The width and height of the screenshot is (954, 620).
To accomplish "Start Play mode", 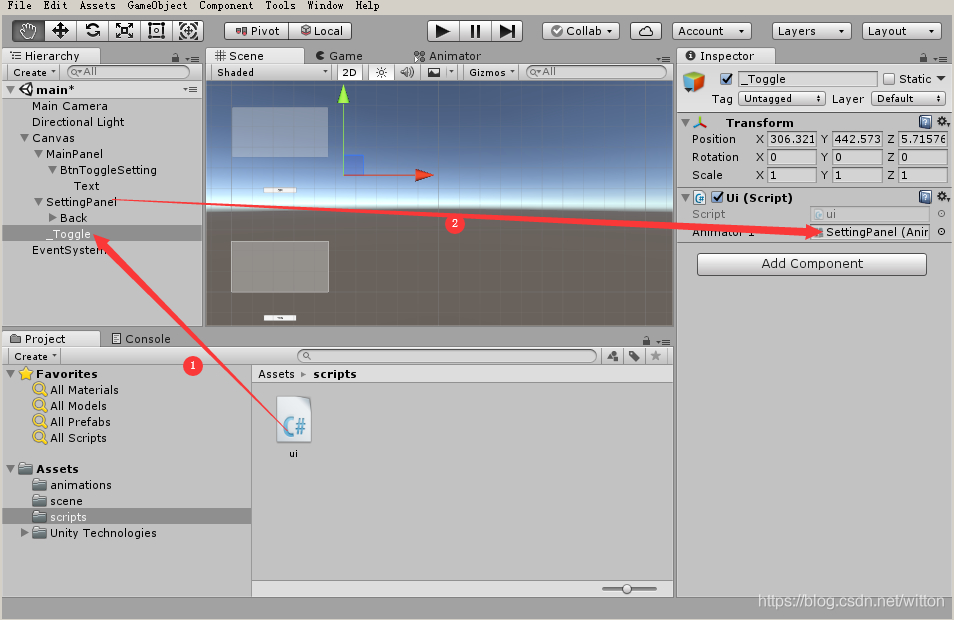I will [443, 31].
